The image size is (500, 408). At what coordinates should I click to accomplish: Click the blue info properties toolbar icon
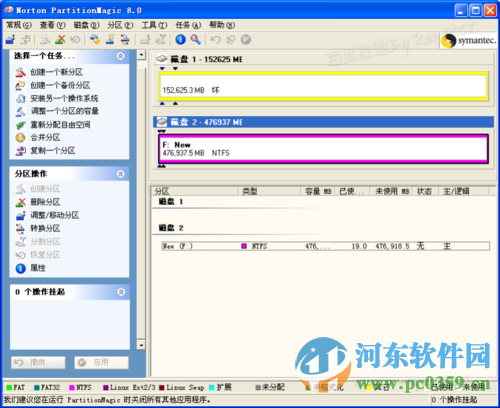click(x=180, y=39)
